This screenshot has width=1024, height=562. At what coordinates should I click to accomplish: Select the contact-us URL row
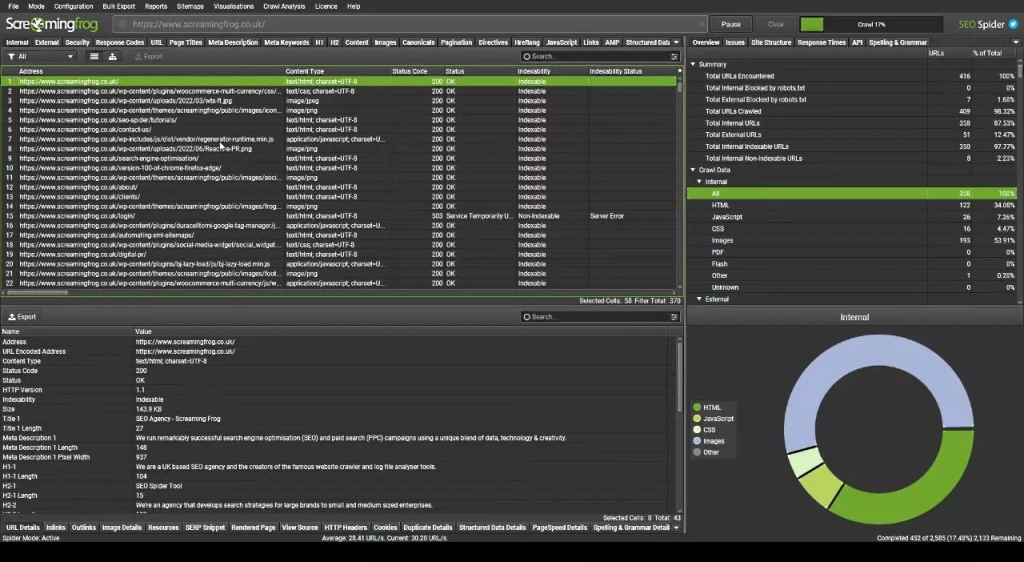pos(338,129)
